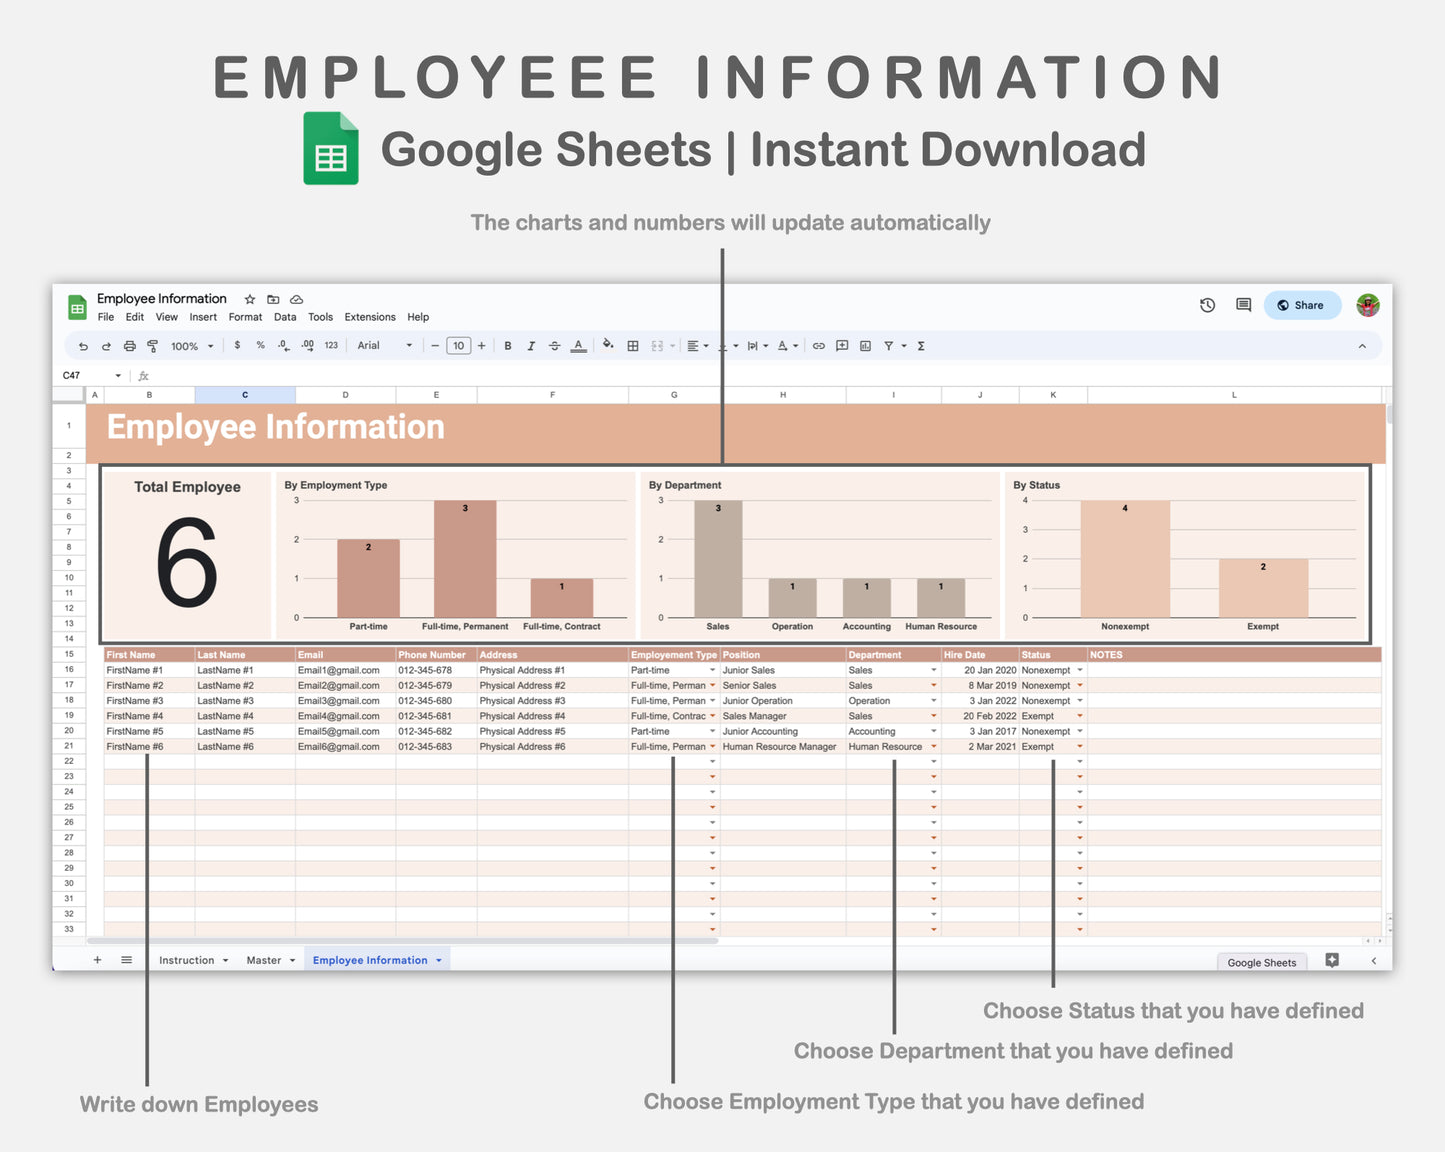Click the Insert chart icon

(x=864, y=345)
